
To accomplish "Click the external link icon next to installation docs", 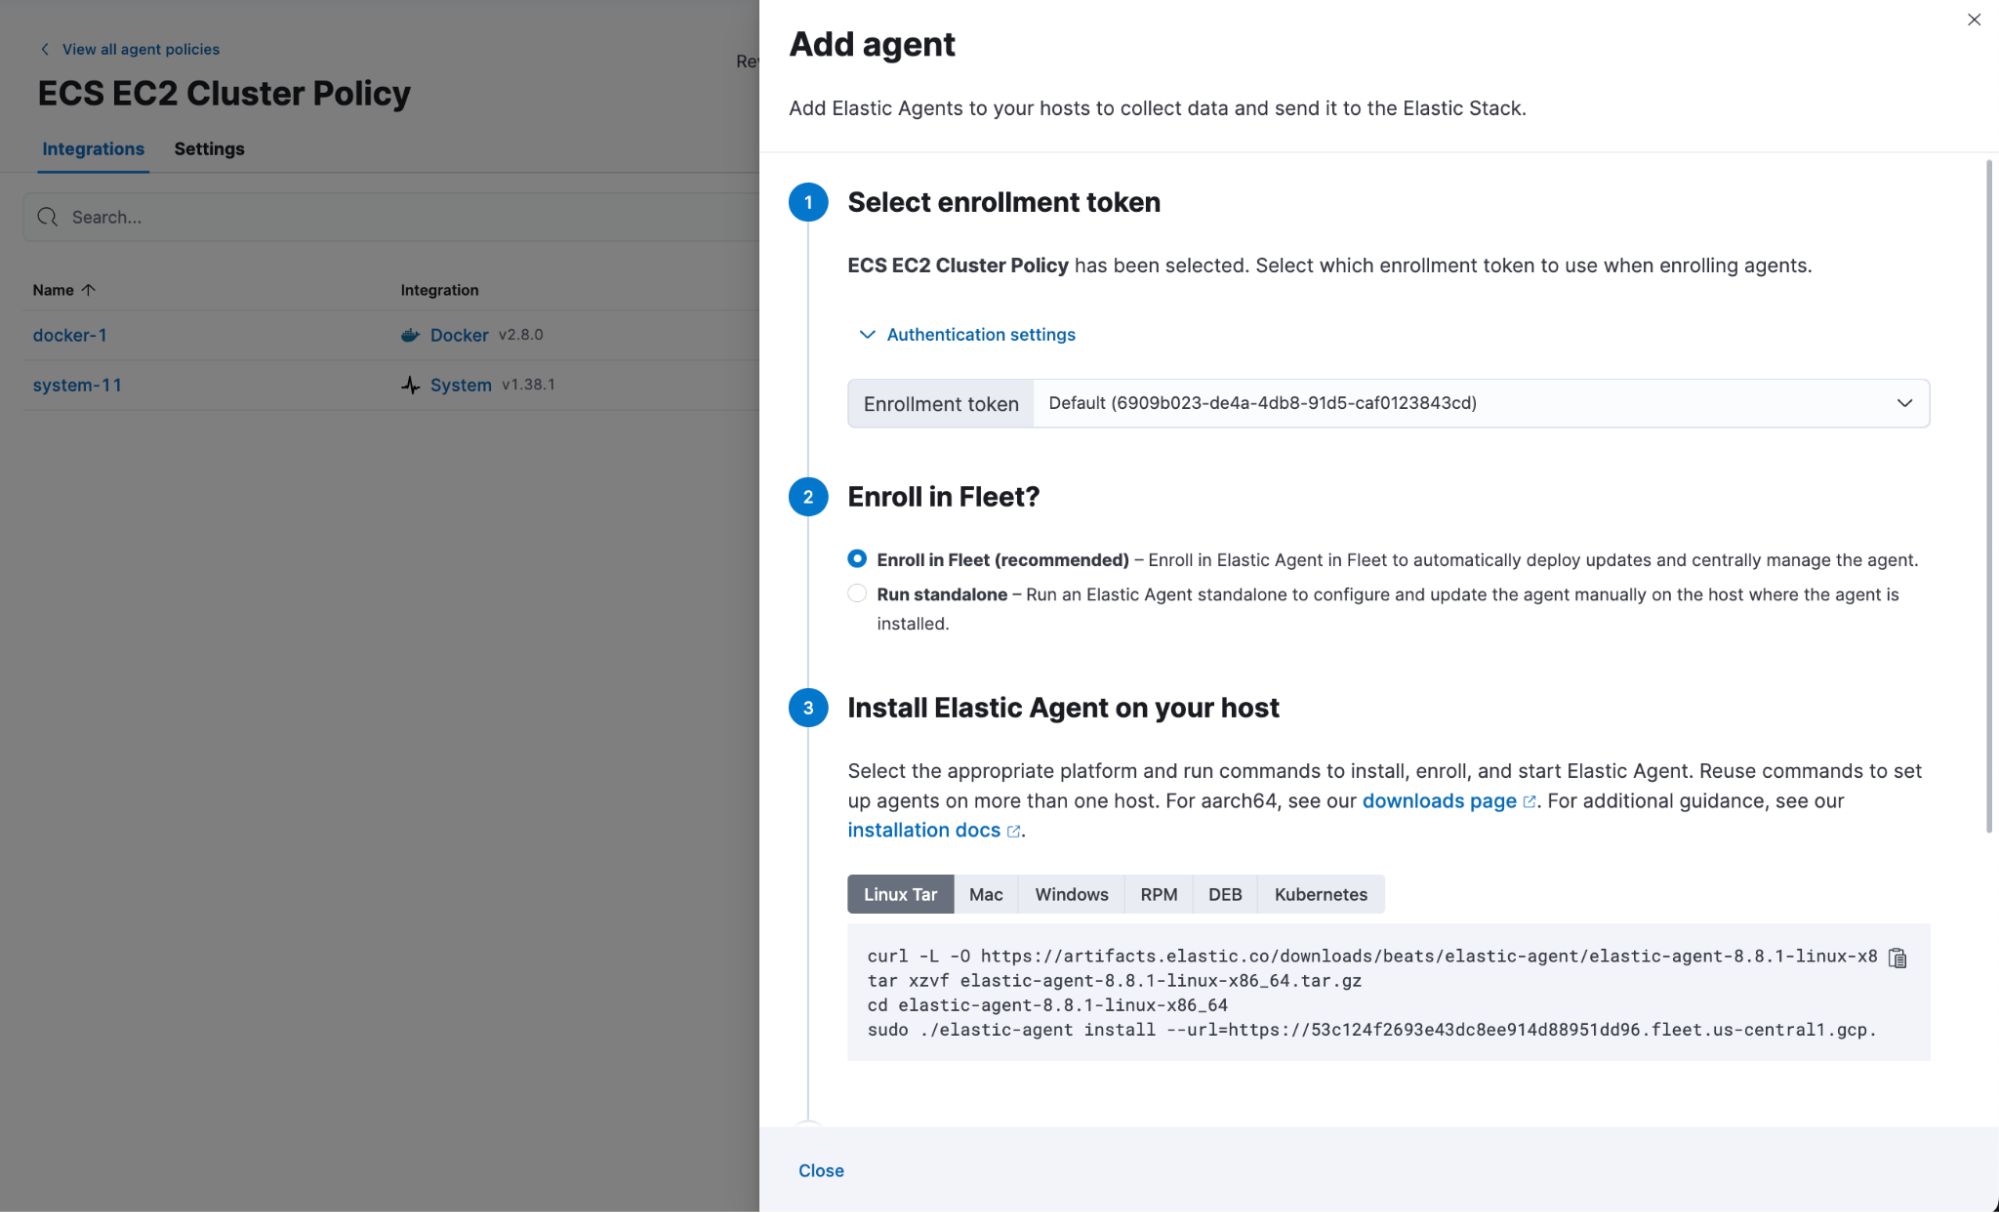I will click(1012, 829).
